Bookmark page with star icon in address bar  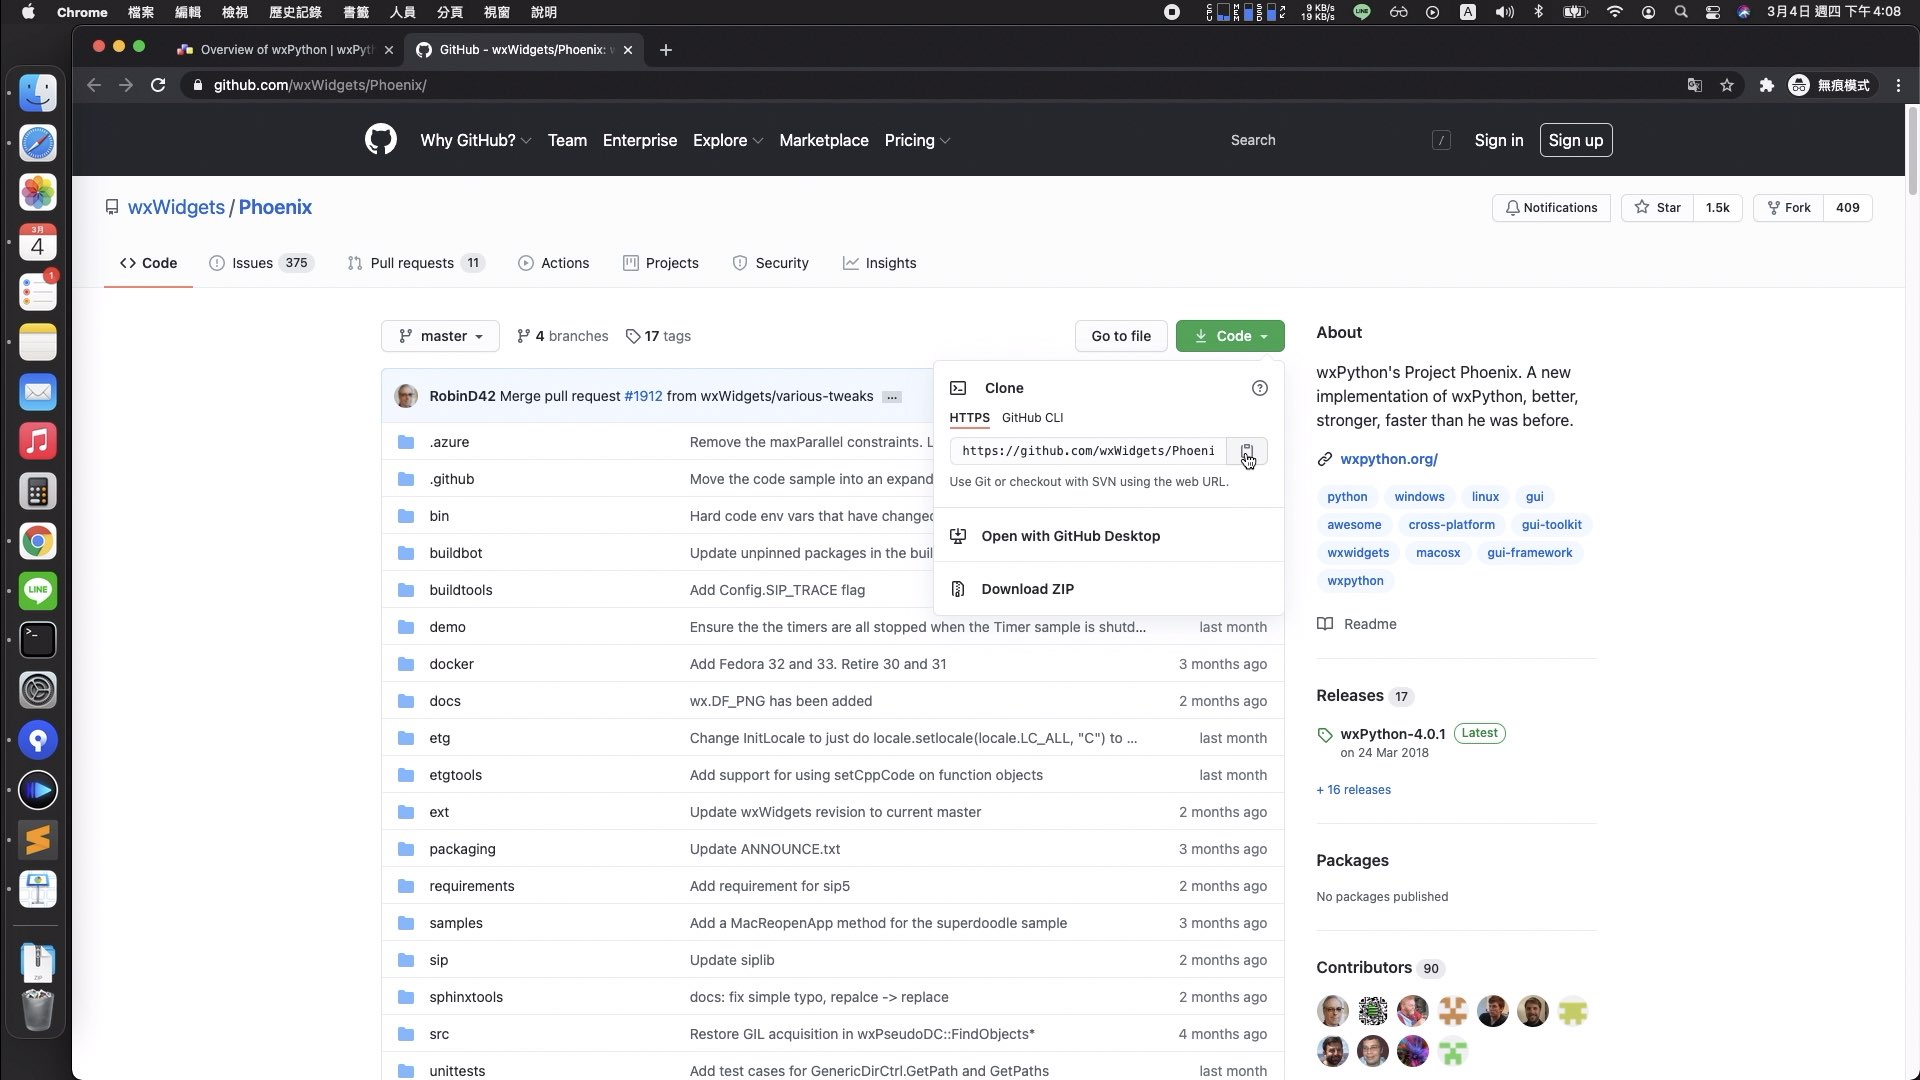pos(1727,85)
